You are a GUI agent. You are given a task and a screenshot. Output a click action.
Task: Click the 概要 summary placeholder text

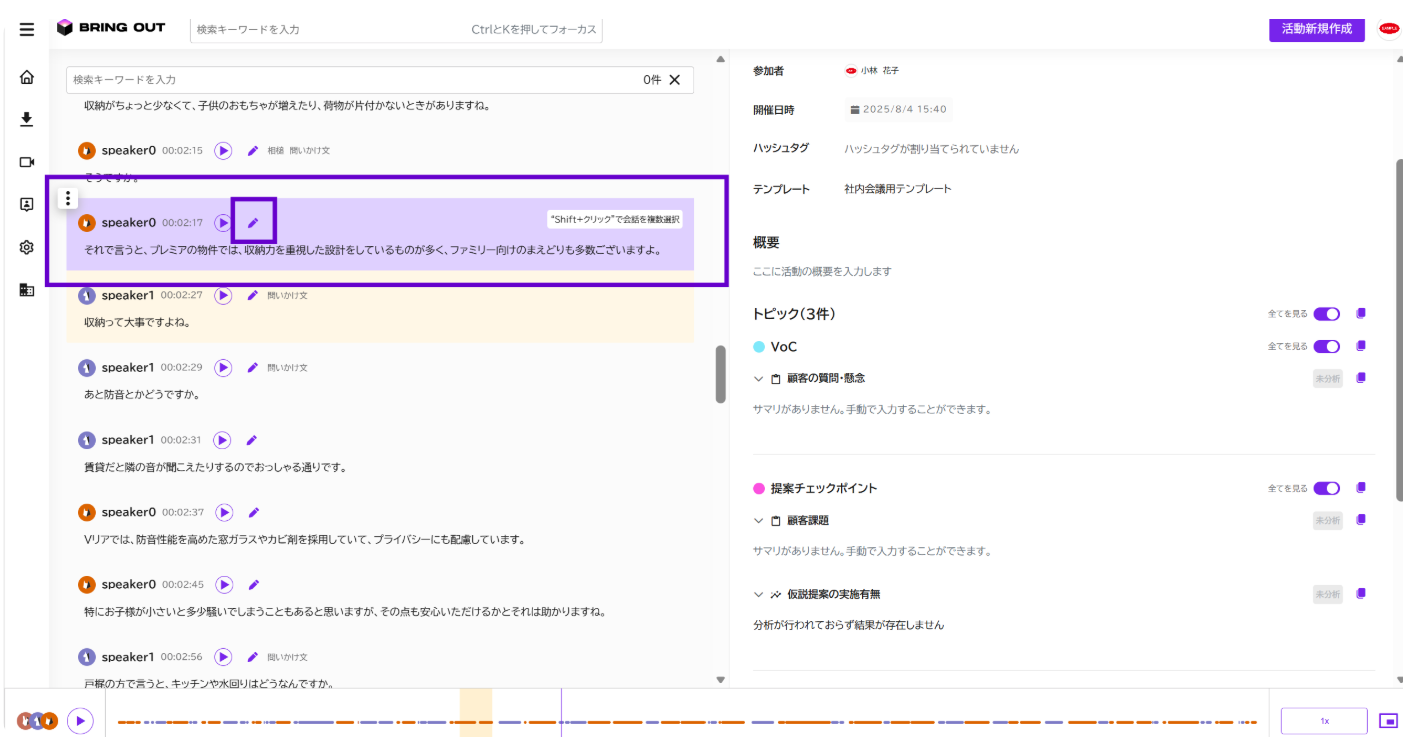tap(822, 271)
